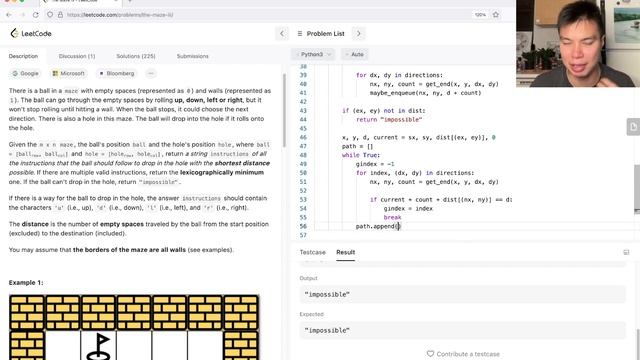640x360 pixels.
Task: Click the console panel collapse icon
Action: click(x=626, y=252)
